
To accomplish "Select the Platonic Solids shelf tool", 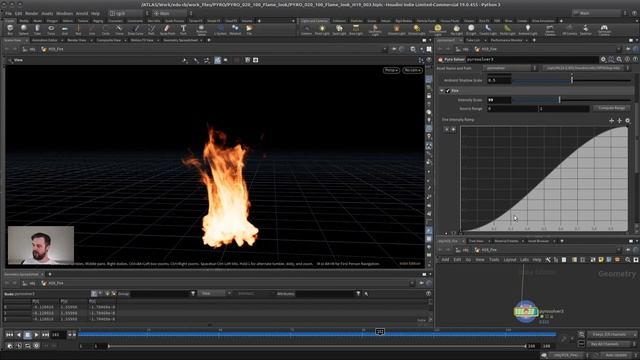I will (x=201, y=29).
